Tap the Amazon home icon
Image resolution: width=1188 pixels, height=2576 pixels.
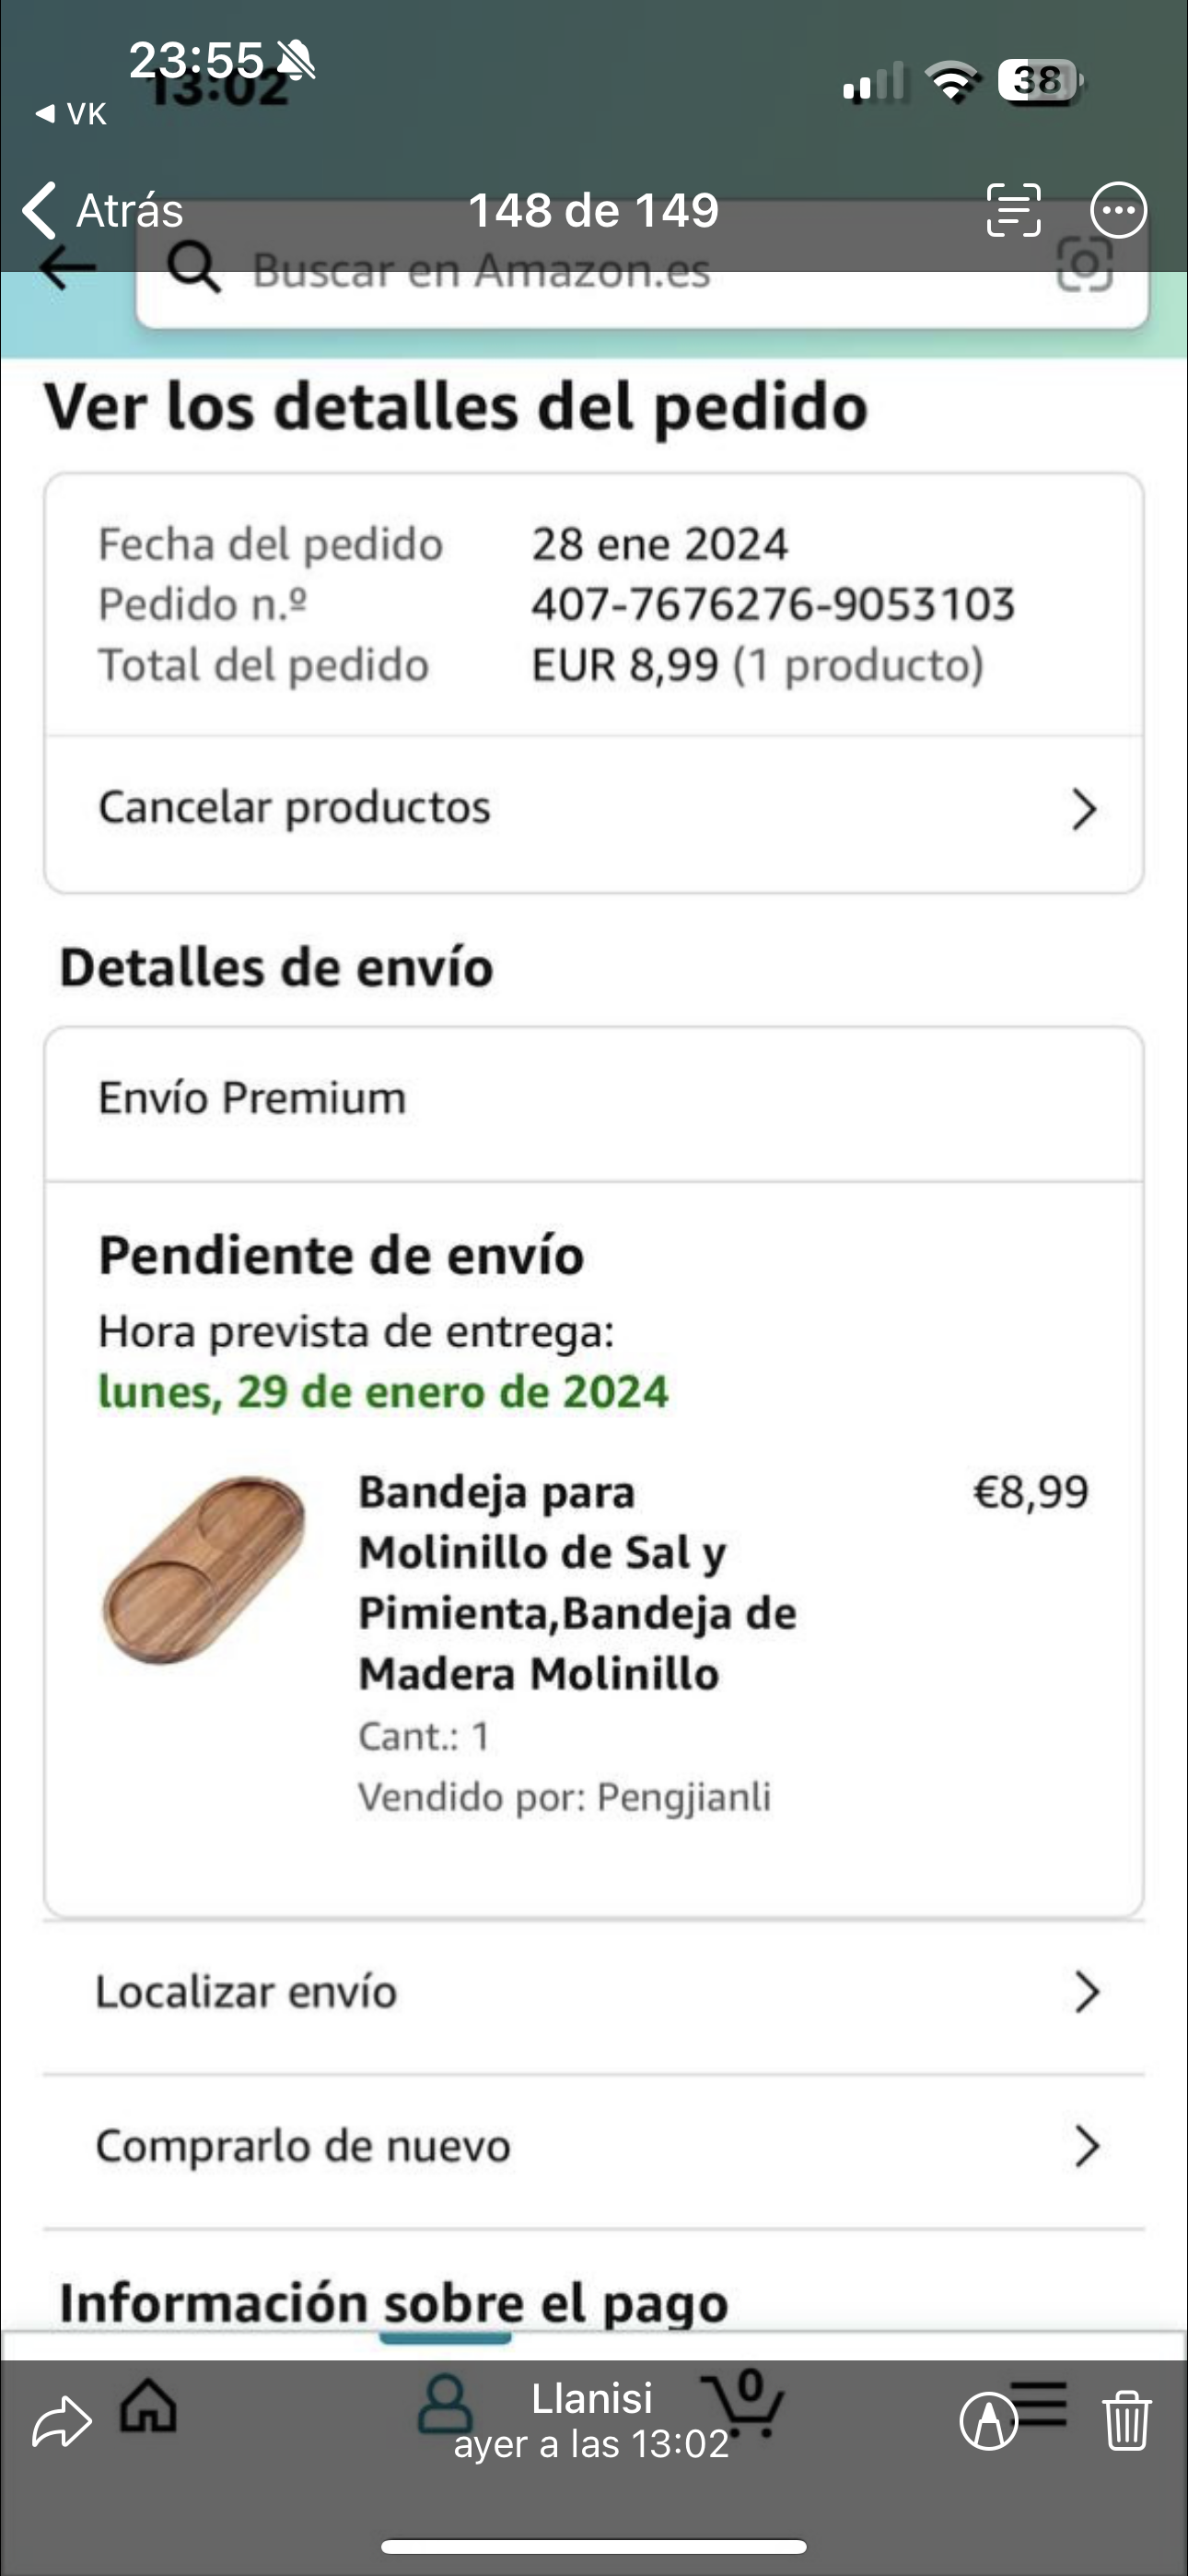click(148, 2404)
